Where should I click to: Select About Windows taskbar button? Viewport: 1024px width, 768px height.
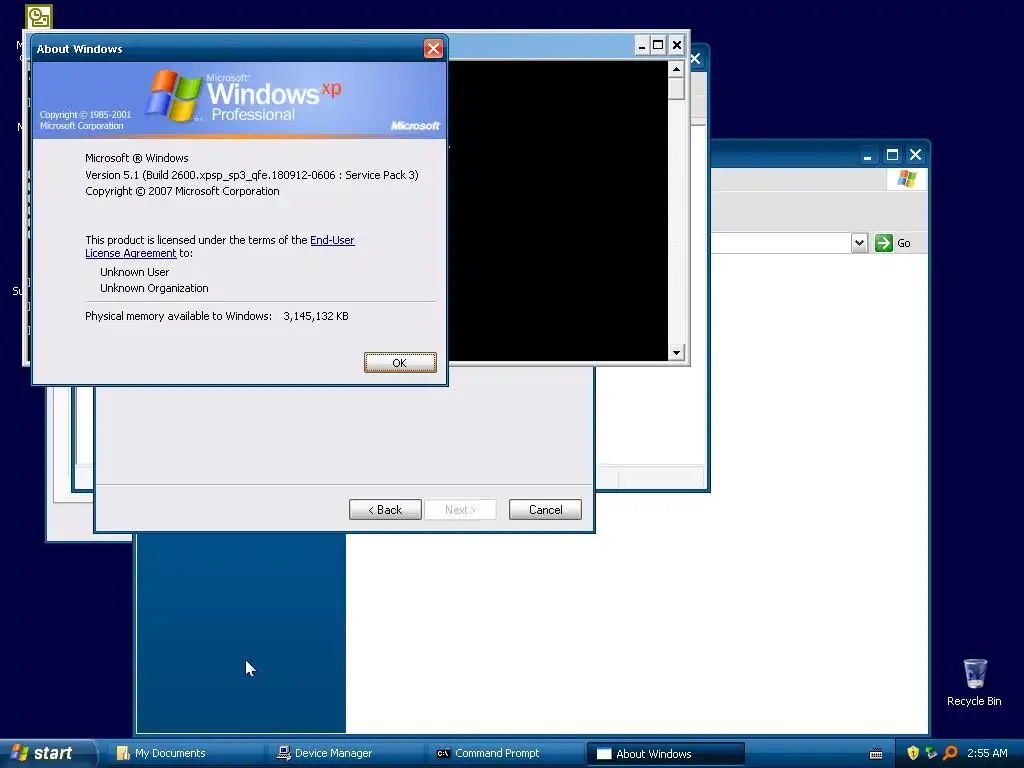point(665,754)
